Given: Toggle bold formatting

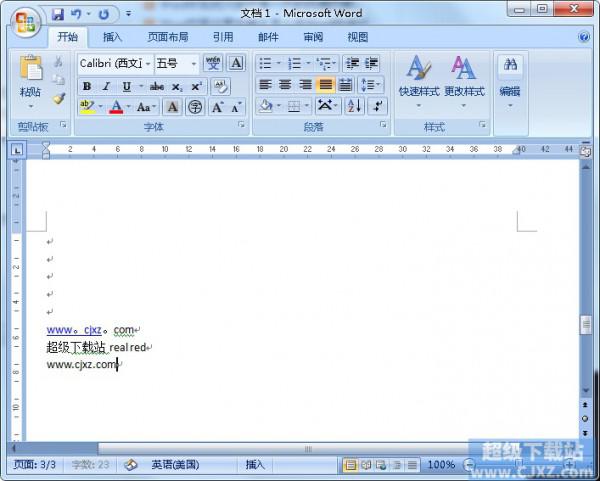Looking at the screenshot, I should pyautogui.click(x=87, y=86).
